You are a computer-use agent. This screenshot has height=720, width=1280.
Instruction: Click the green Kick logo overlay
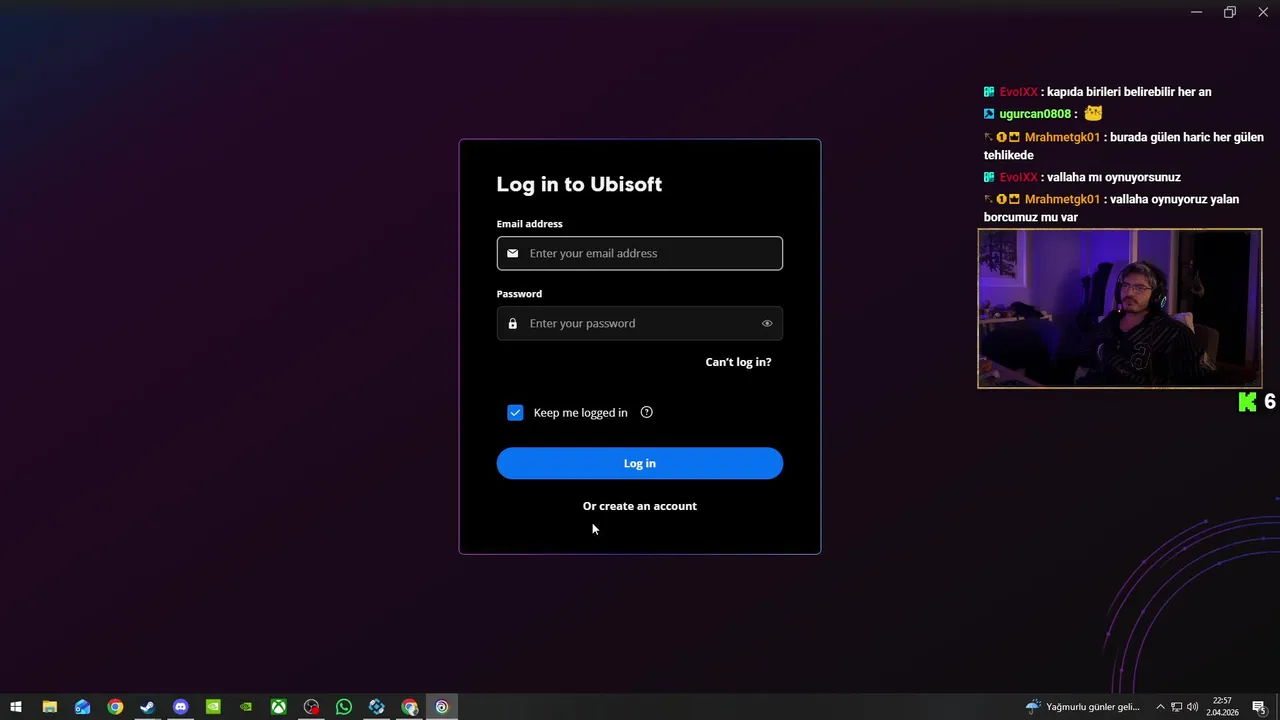(1247, 402)
